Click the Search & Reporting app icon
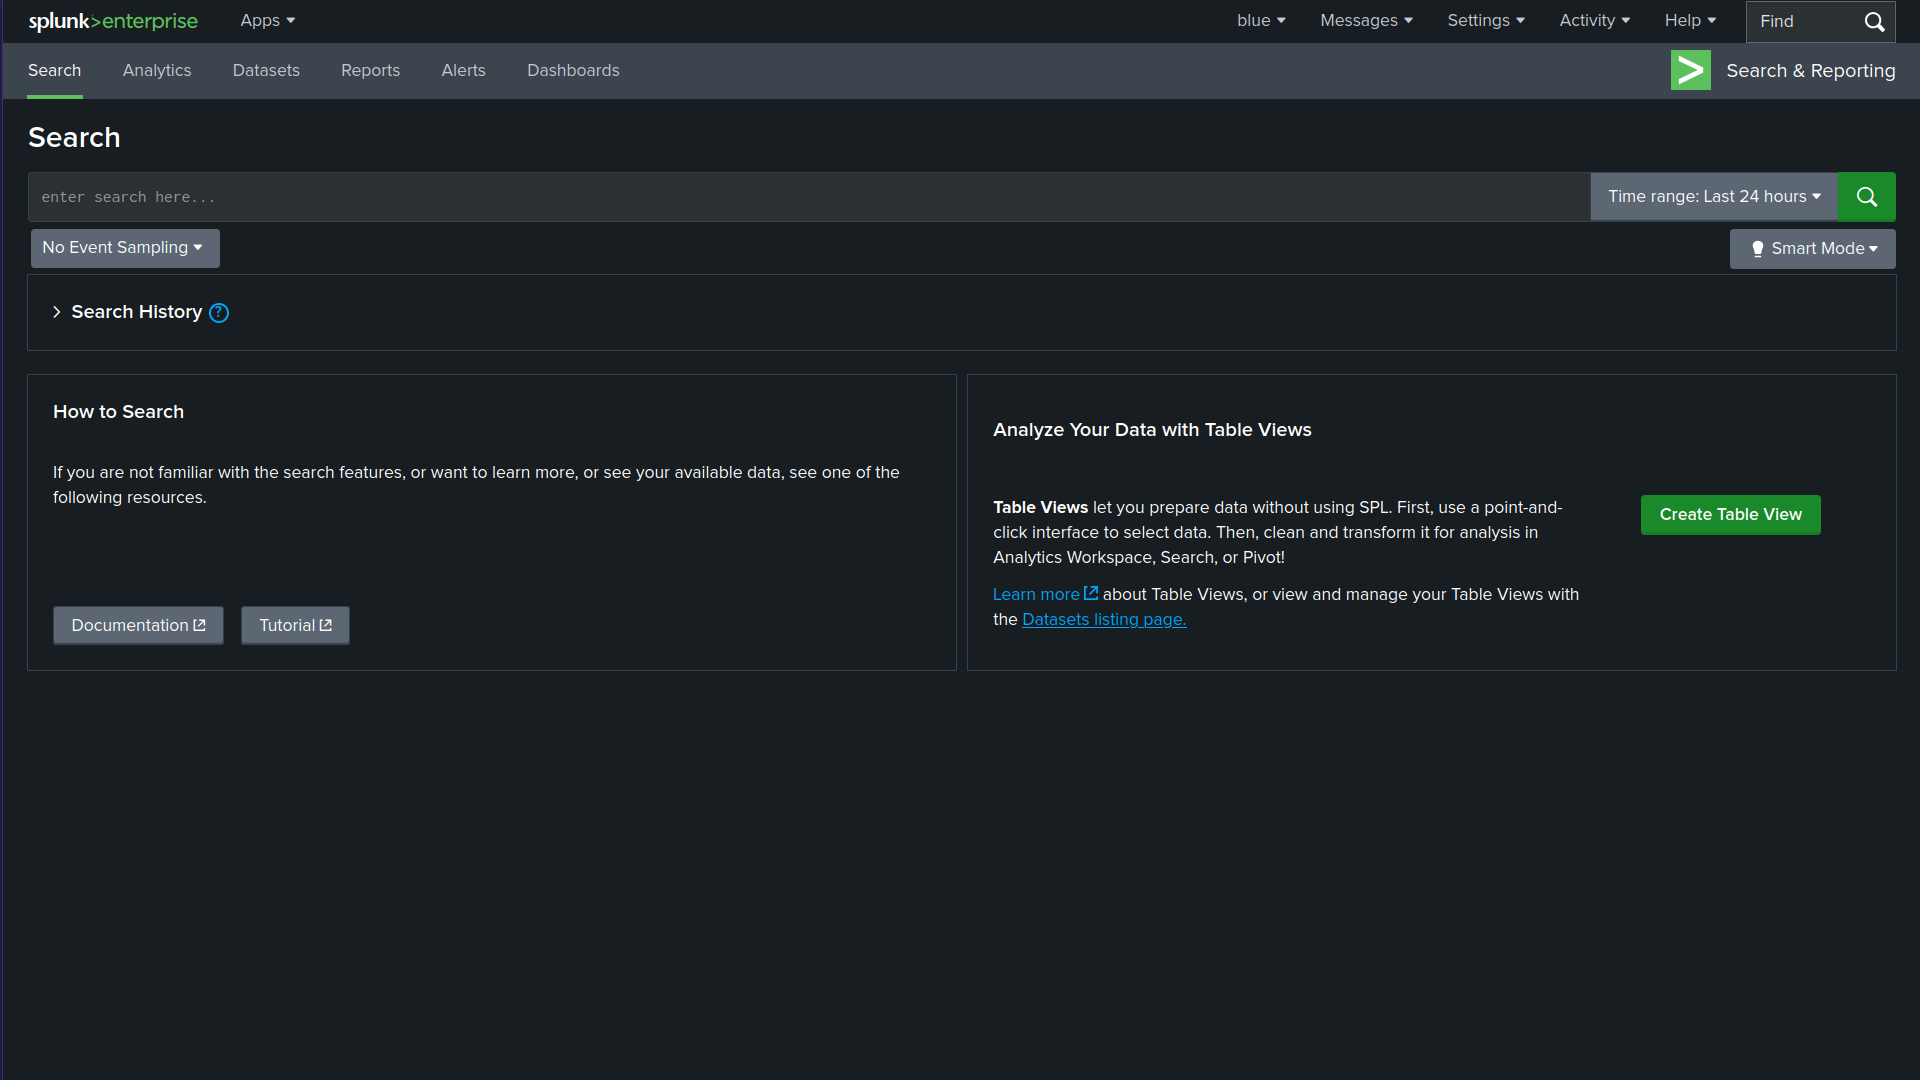 coord(1690,70)
